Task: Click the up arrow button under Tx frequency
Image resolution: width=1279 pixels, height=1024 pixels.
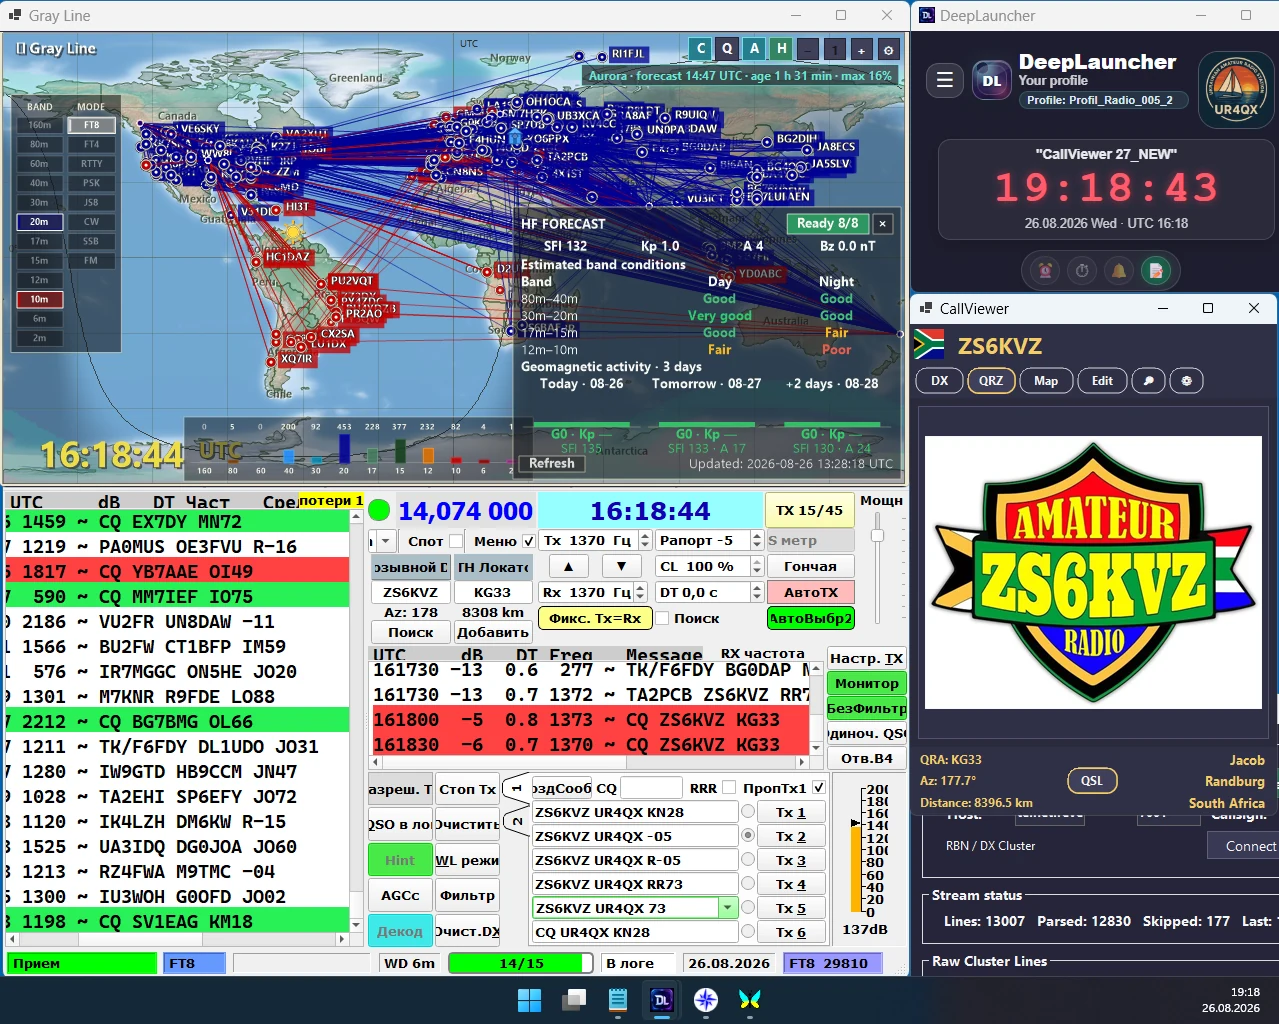Action: [x=569, y=566]
